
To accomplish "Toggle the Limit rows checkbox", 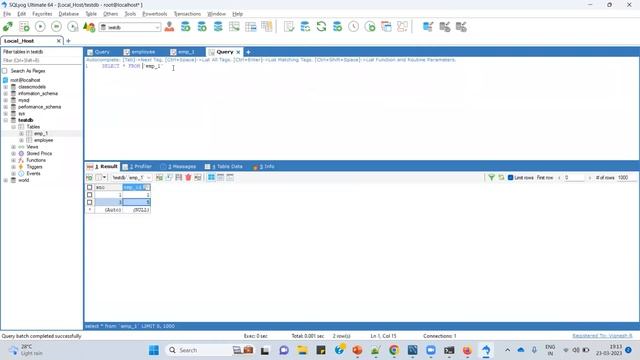I will (x=510, y=178).
